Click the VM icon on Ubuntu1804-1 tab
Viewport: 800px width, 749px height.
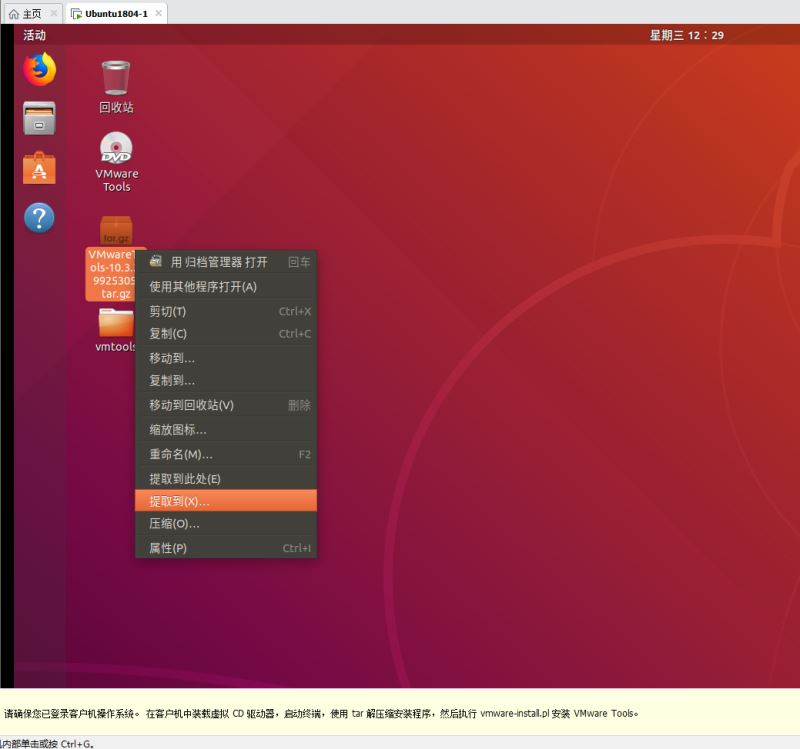tap(77, 14)
